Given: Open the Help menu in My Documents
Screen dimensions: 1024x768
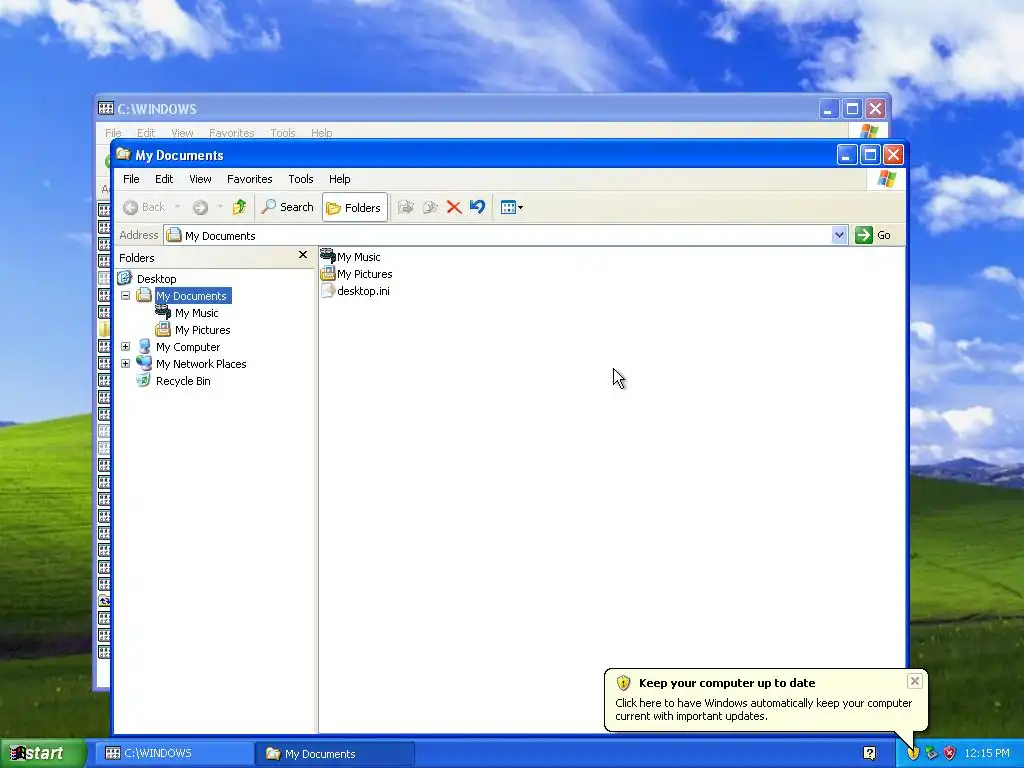Looking at the screenshot, I should (340, 179).
